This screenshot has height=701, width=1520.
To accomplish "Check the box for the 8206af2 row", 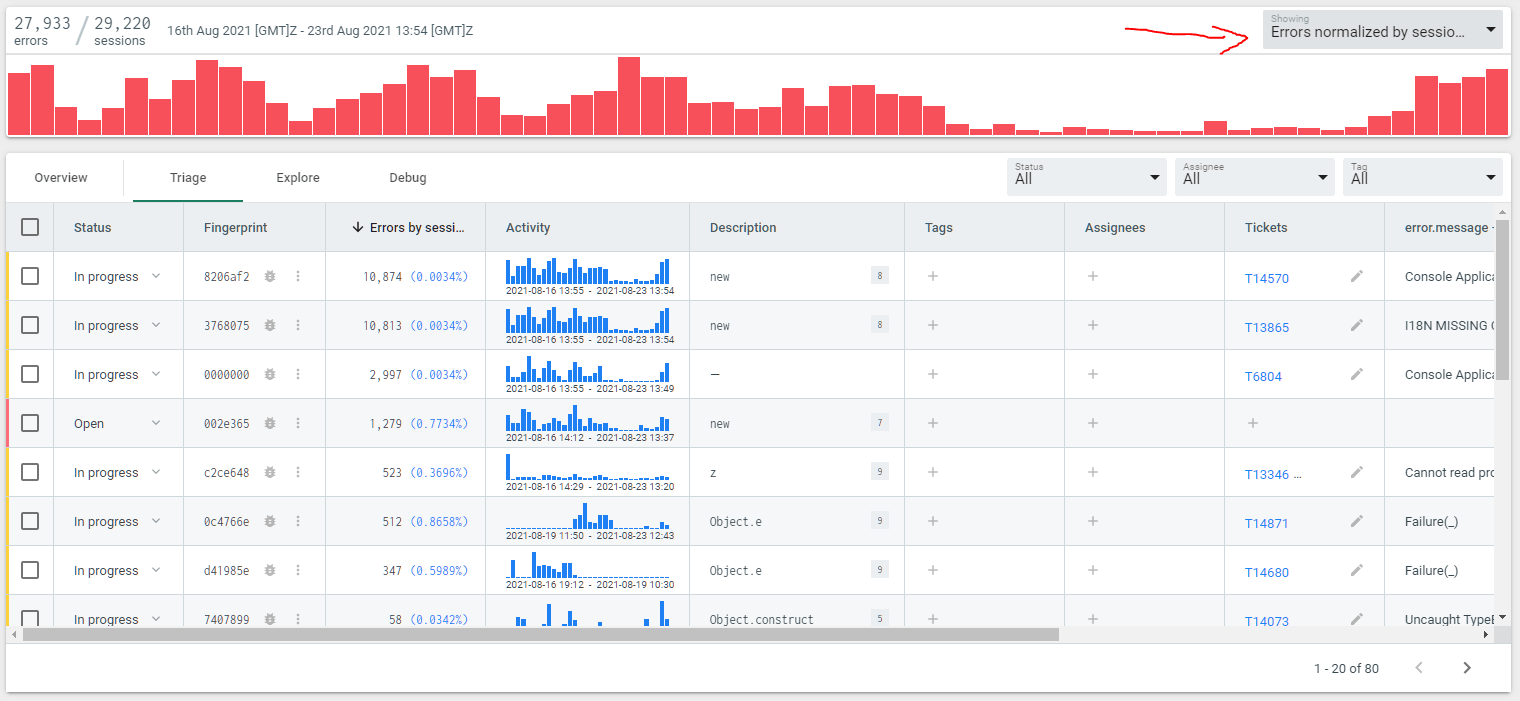I will pos(30,277).
